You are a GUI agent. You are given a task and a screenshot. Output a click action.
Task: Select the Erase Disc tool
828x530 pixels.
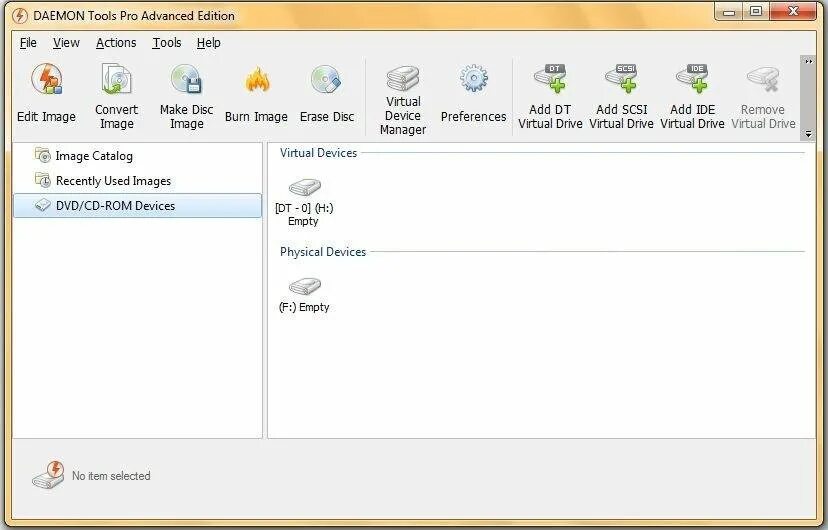(x=327, y=94)
